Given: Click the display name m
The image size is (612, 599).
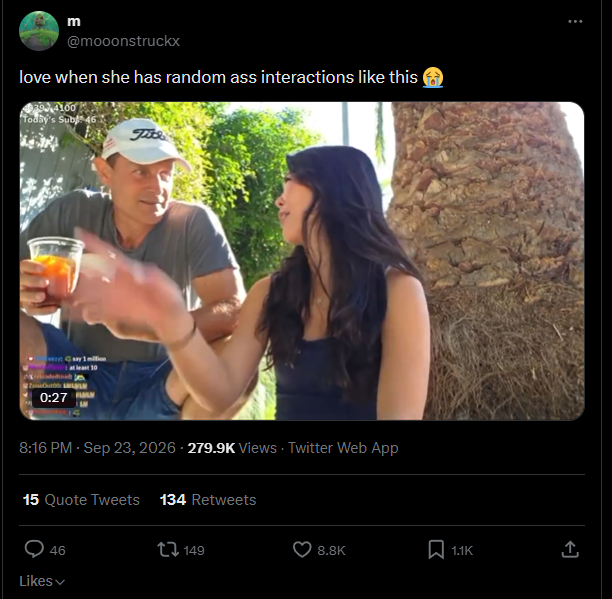Looking at the screenshot, I should point(74,21).
